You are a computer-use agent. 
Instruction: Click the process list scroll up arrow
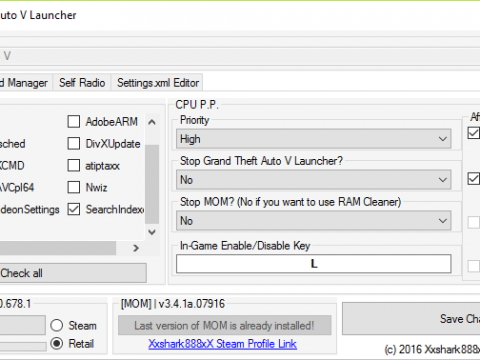(x=152, y=122)
